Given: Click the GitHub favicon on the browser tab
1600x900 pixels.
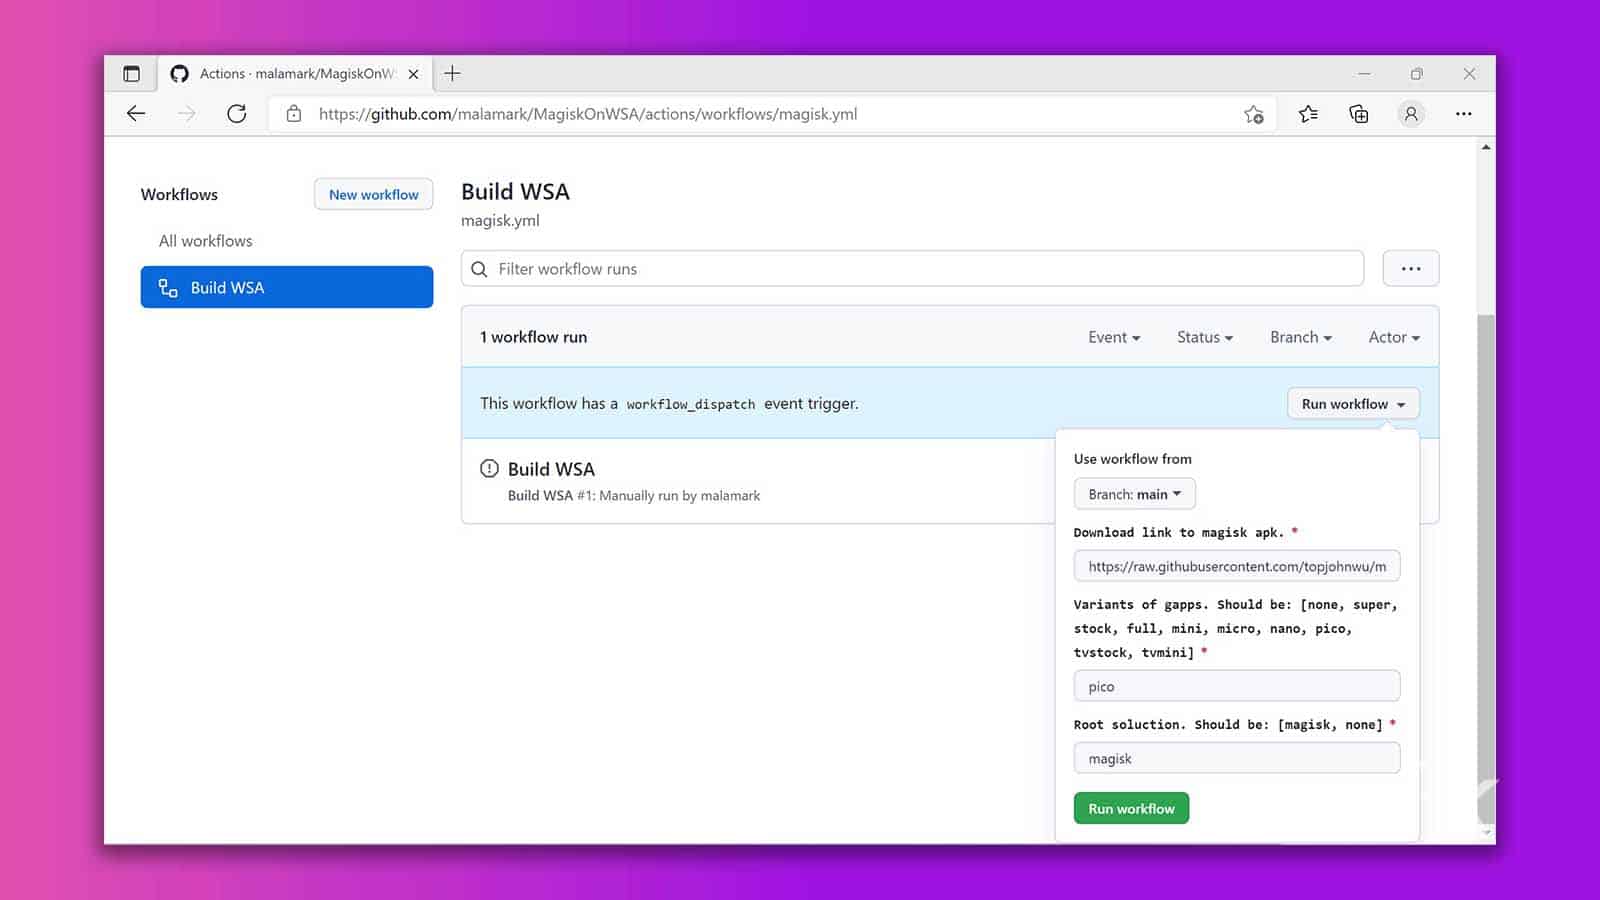Looking at the screenshot, I should (179, 74).
